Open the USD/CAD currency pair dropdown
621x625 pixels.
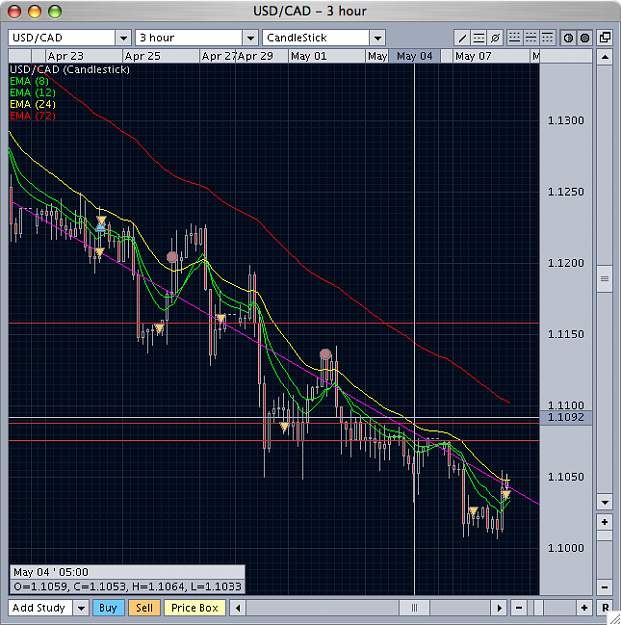123,38
